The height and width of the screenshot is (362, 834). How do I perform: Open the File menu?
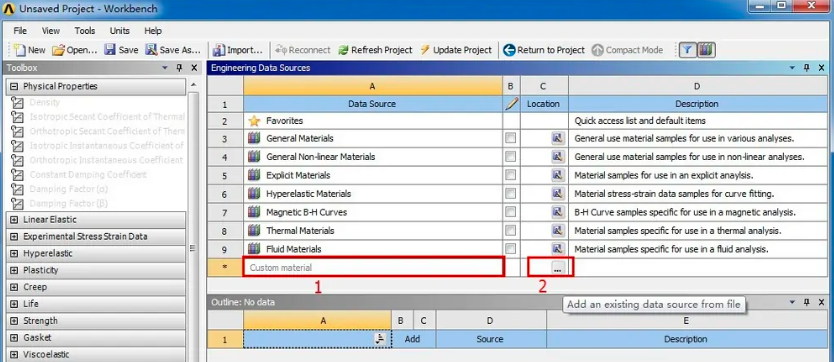(20, 31)
